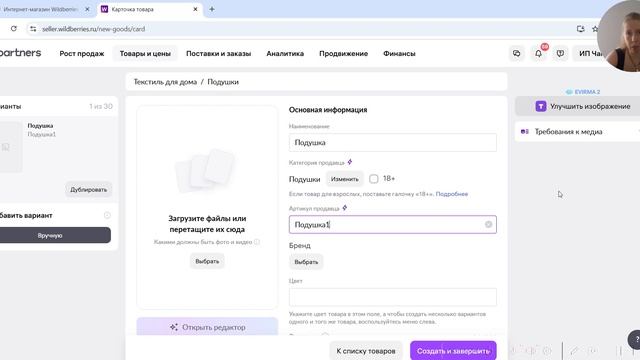Image resolution: width=640 pixels, height=360 pixels.
Task: Open the Аналитика menu
Action: (285, 53)
